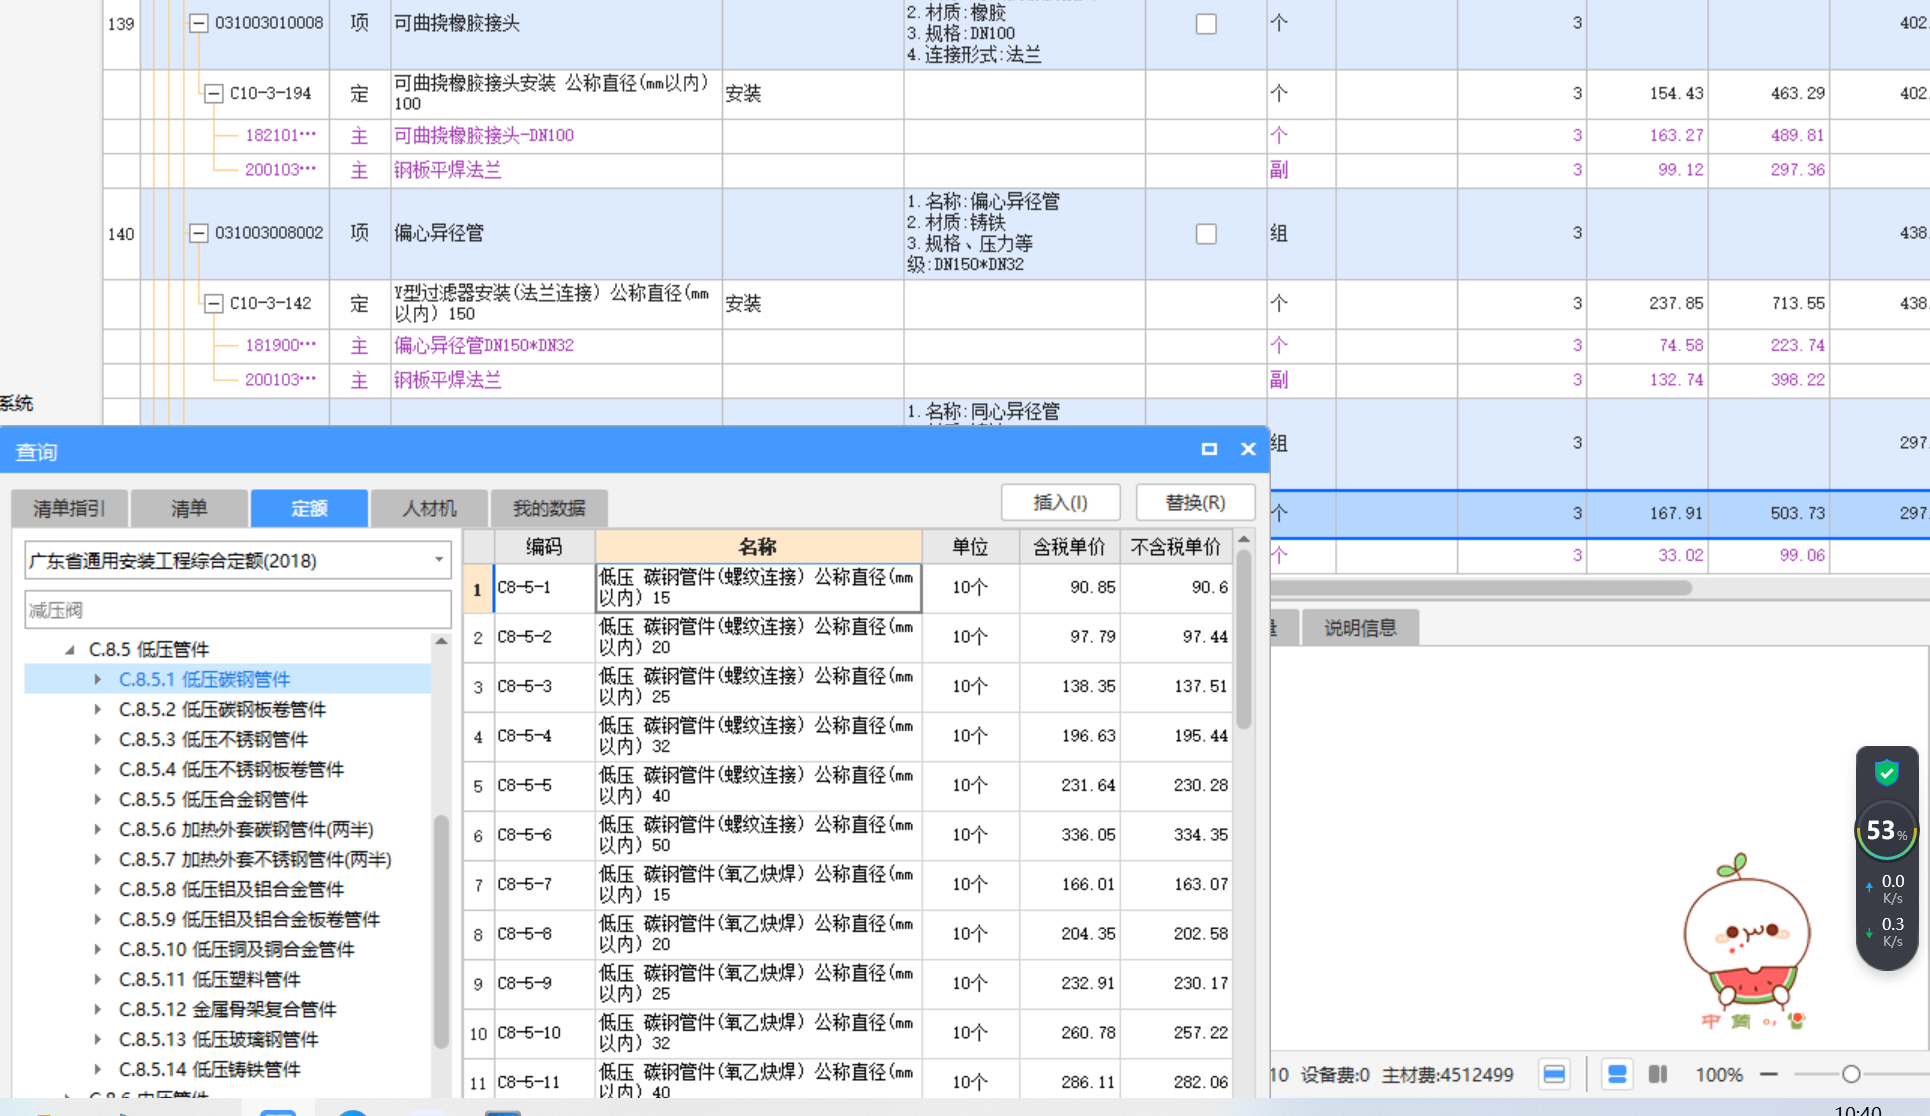The width and height of the screenshot is (1930, 1116).
Task: Click the 插入(I) button
Action: 1060,502
